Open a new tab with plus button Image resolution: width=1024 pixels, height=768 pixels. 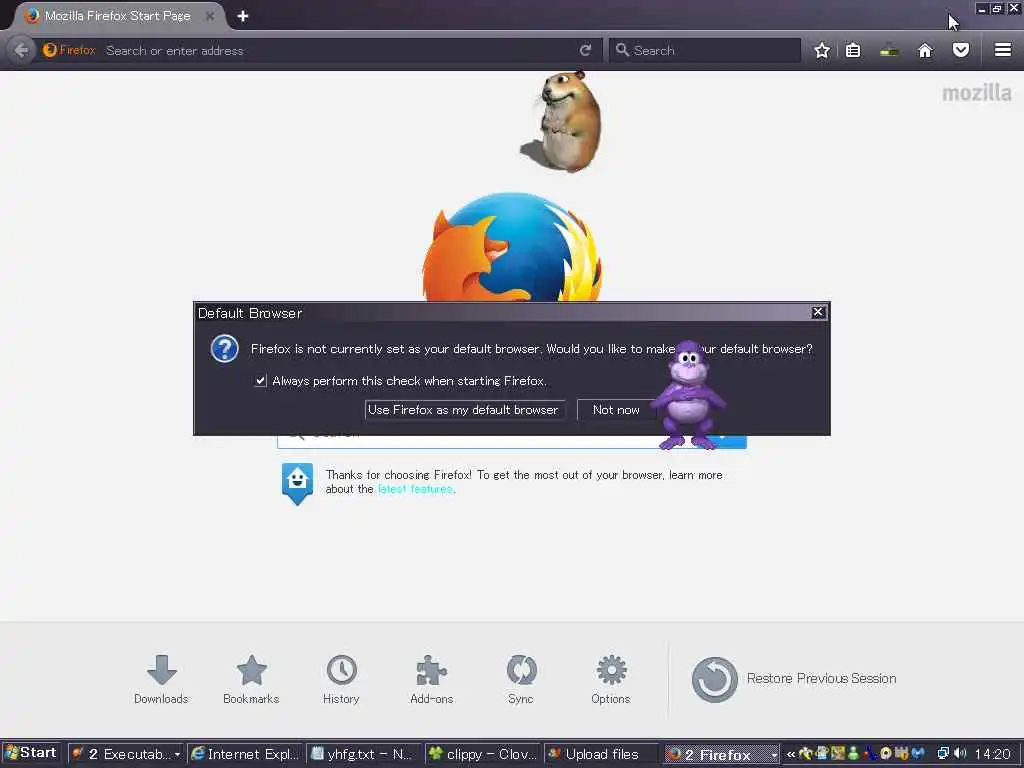[x=243, y=16]
